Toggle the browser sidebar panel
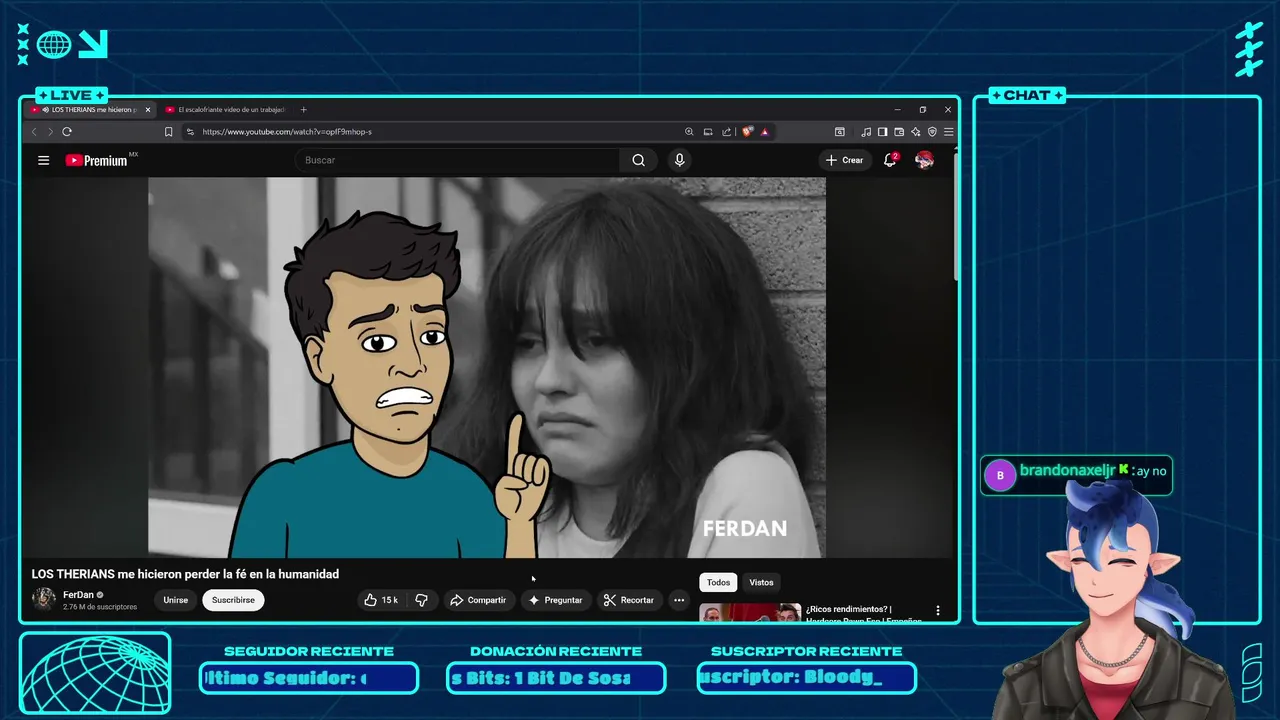 882,131
